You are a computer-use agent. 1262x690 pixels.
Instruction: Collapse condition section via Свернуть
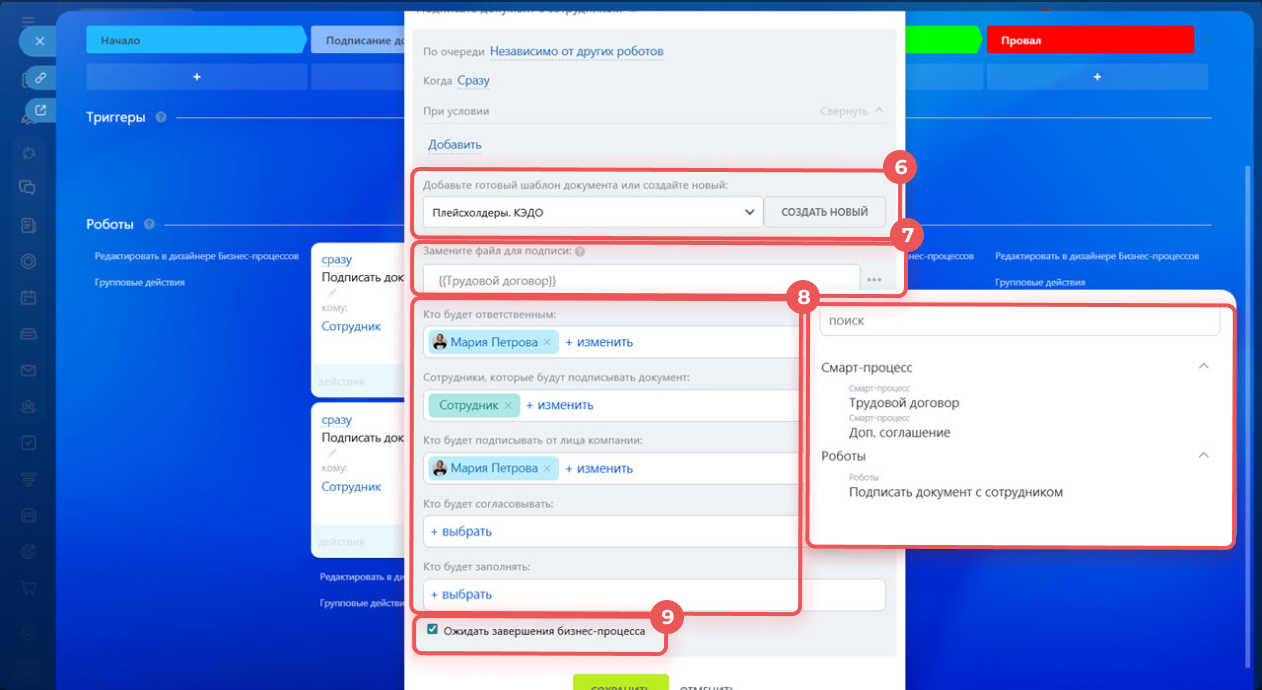851,111
